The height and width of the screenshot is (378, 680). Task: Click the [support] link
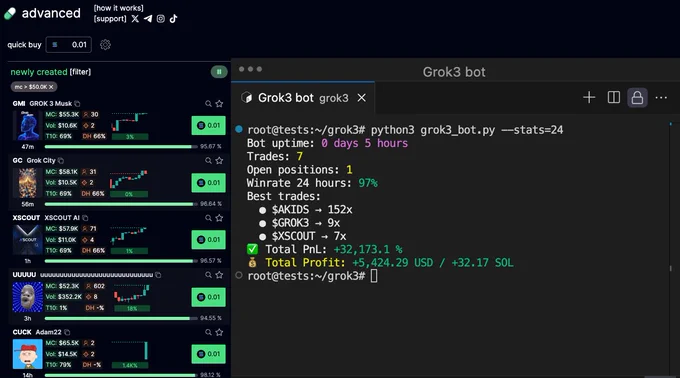(x=110, y=19)
